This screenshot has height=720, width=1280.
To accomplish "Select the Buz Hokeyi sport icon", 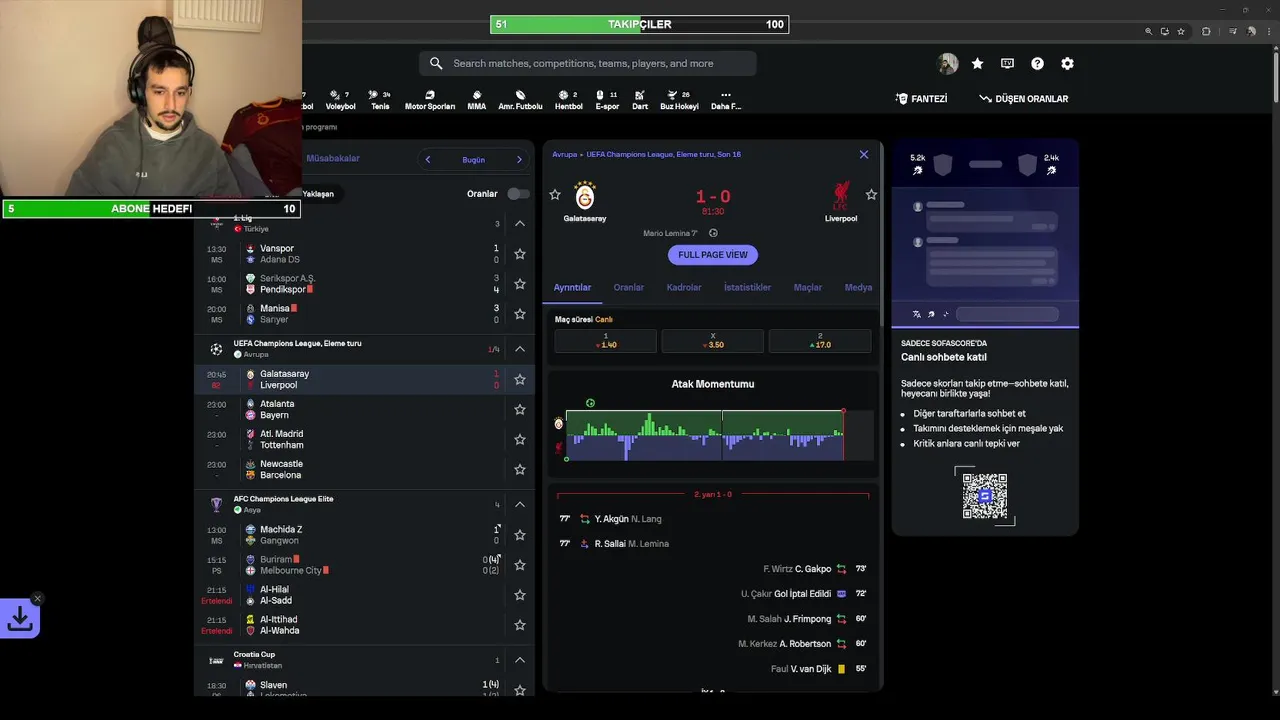I will click(x=679, y=100).
